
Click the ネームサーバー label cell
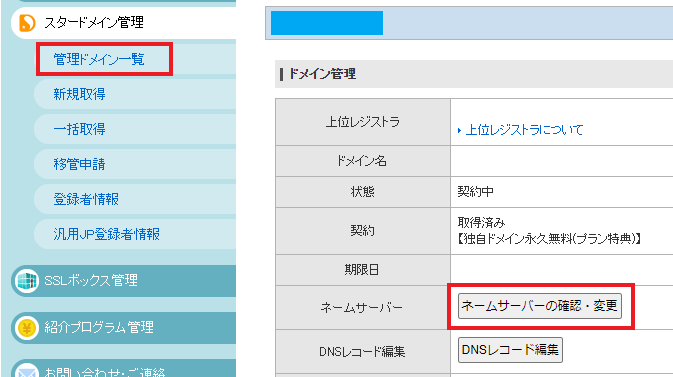pyautogui.click(x=363, y=307)
